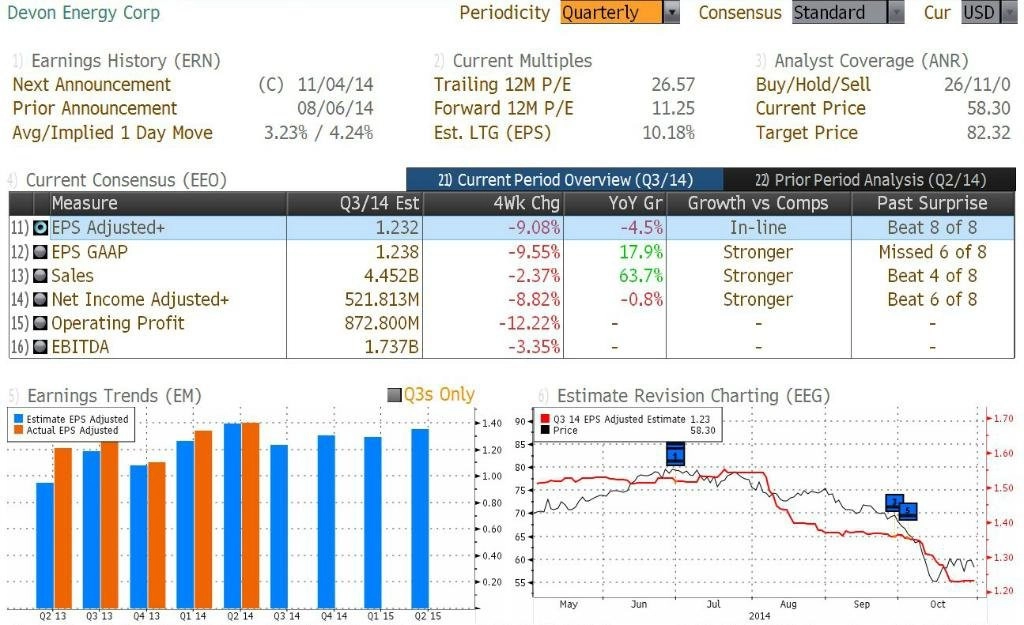The width and height of the screenshot is (1024, 625).
Task: Click Buy/Hold/Sell value 26/11/0
Action: point(977,85)
